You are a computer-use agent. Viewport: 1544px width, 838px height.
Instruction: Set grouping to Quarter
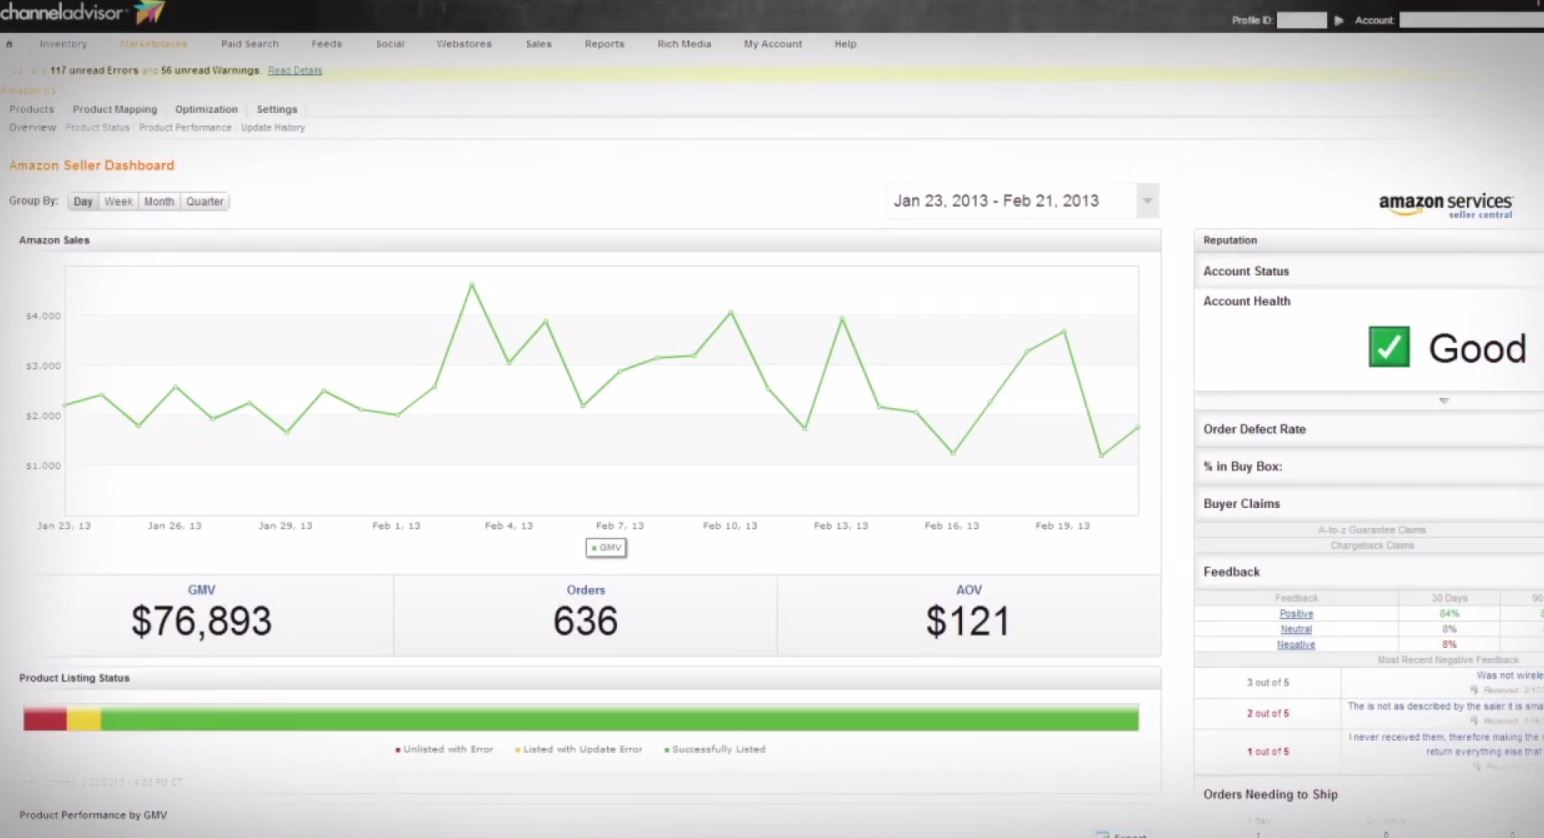tap(204, 202)
